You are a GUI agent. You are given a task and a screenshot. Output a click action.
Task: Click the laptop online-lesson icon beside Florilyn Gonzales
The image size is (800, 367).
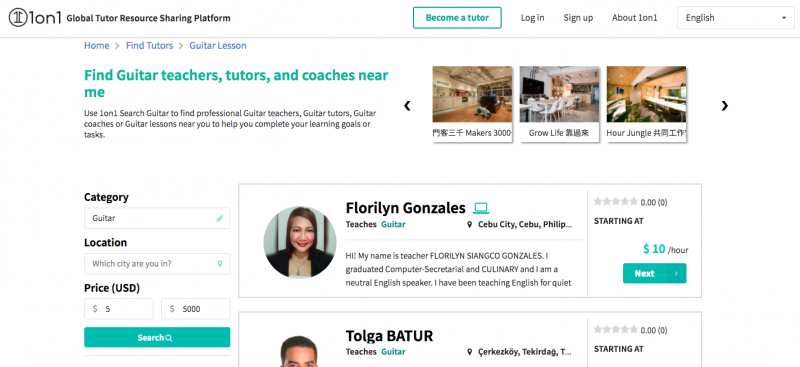[x=481, y=208]
